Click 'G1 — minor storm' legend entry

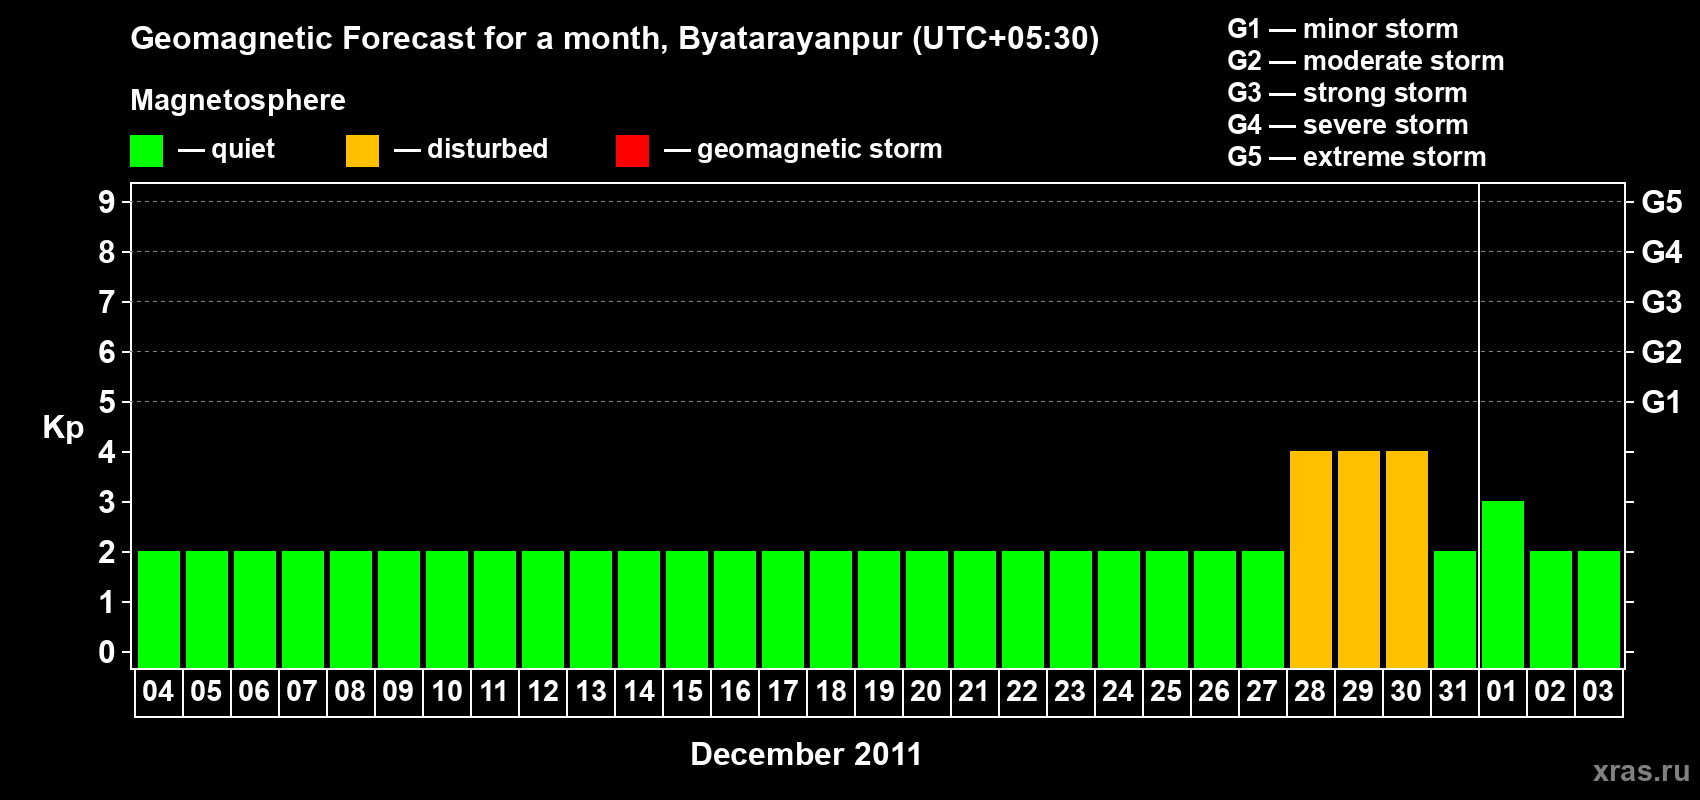[1342, 29]
